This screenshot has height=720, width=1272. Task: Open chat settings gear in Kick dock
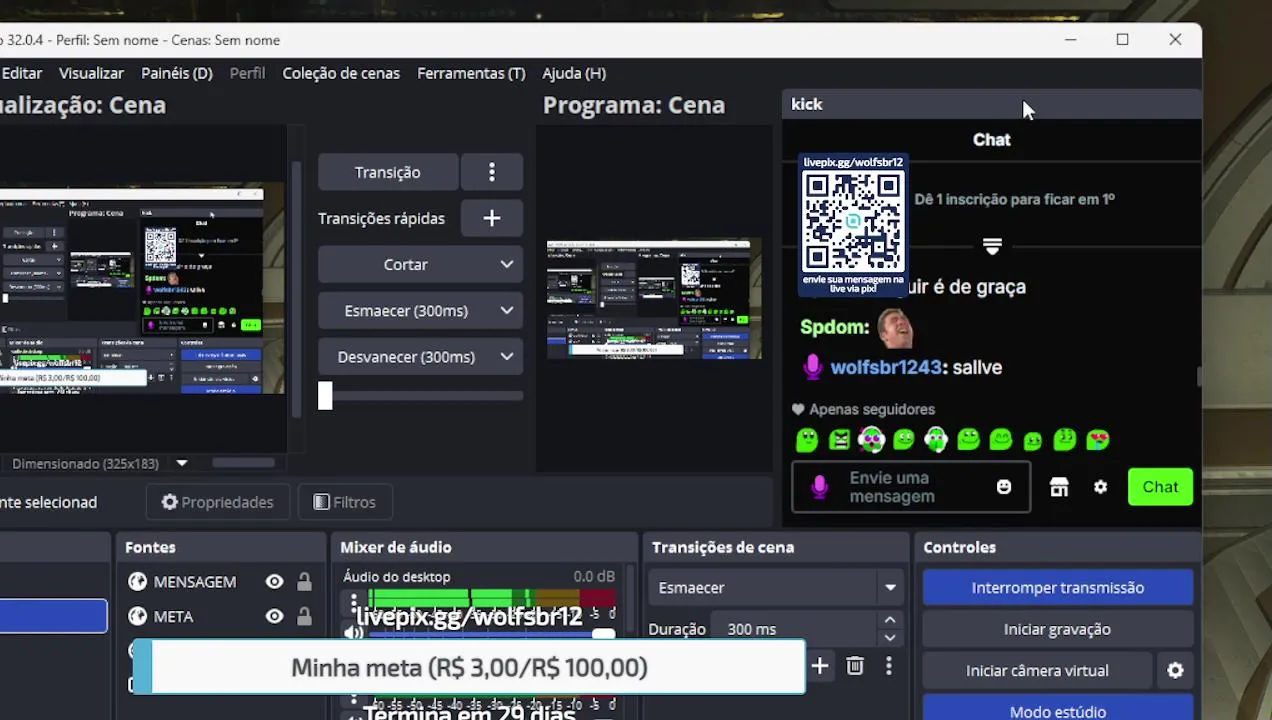(x=1100, y=487)
